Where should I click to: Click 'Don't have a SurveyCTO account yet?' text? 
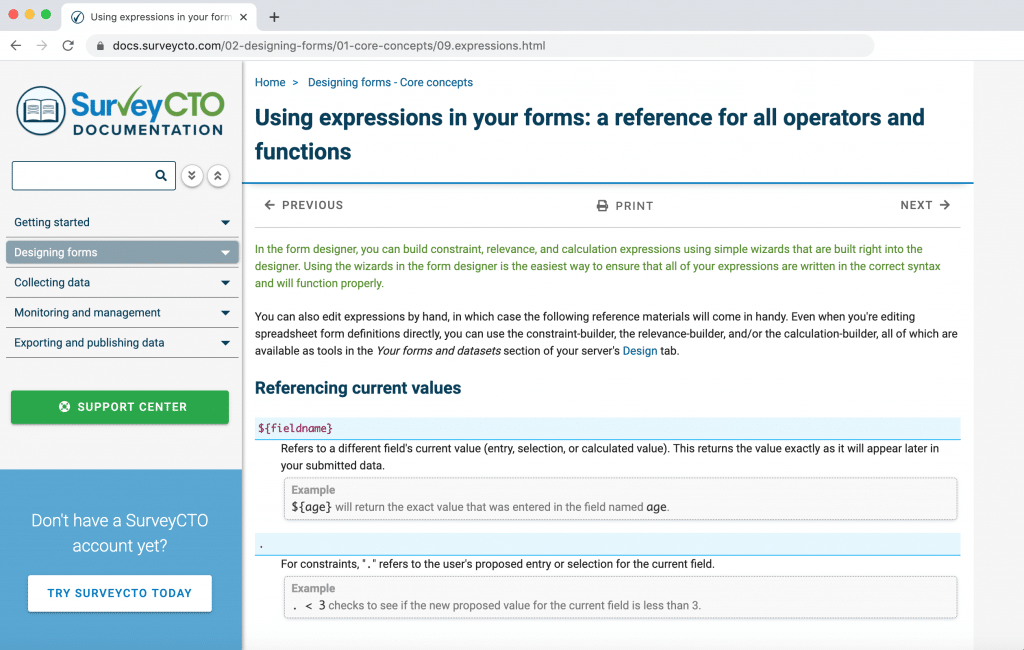[120, 533]
